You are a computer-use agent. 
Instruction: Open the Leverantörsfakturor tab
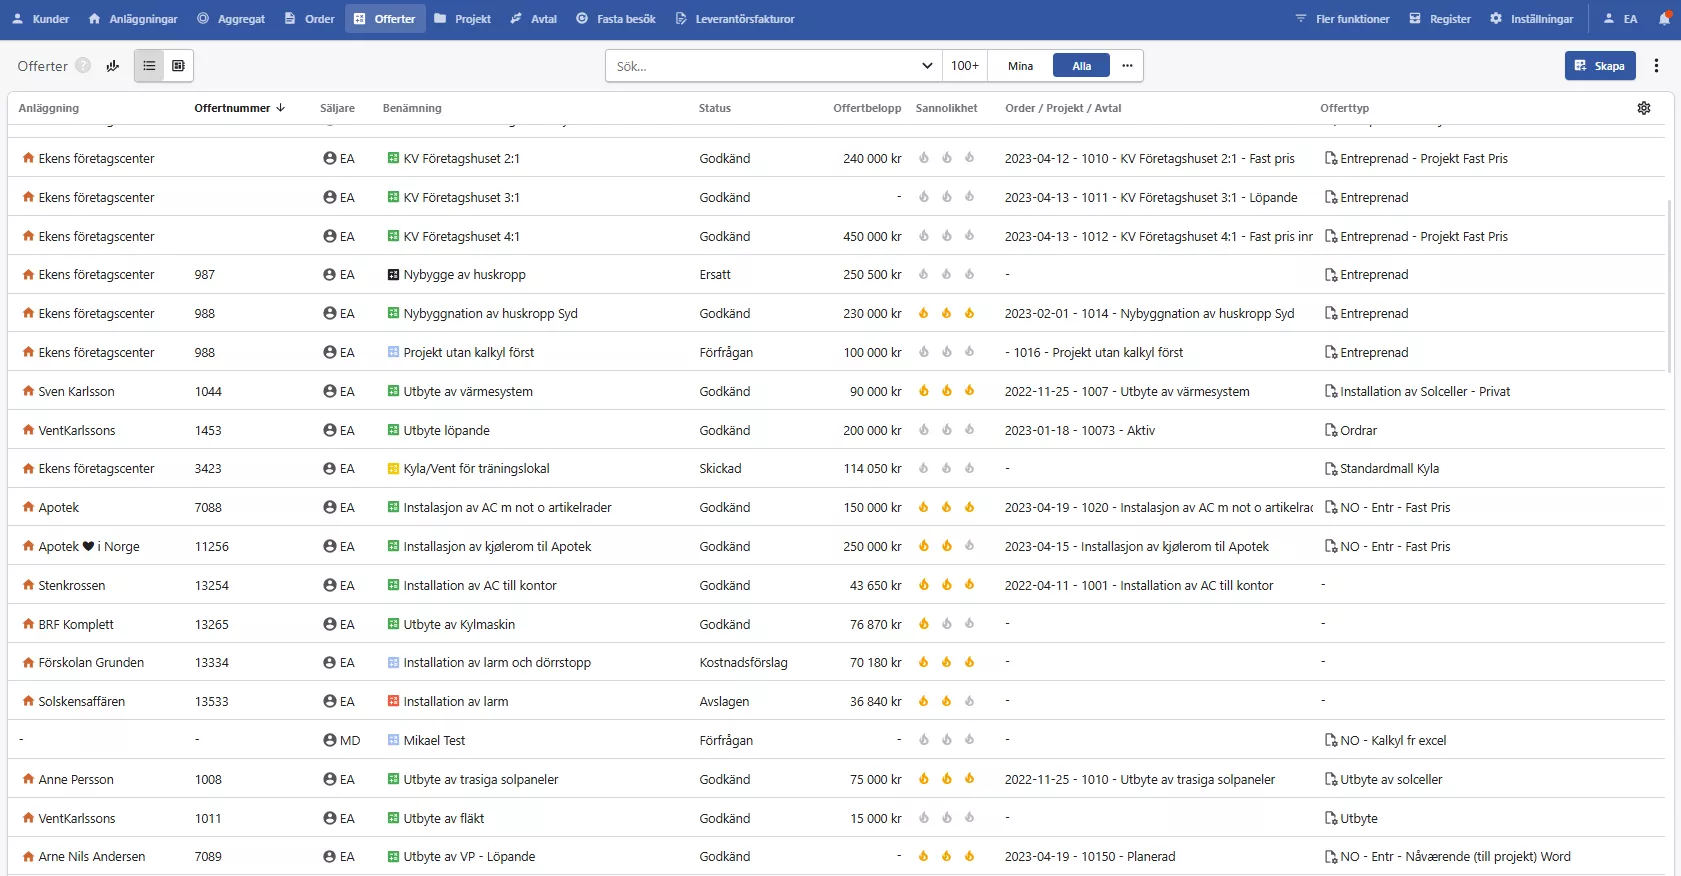[735, 19]
